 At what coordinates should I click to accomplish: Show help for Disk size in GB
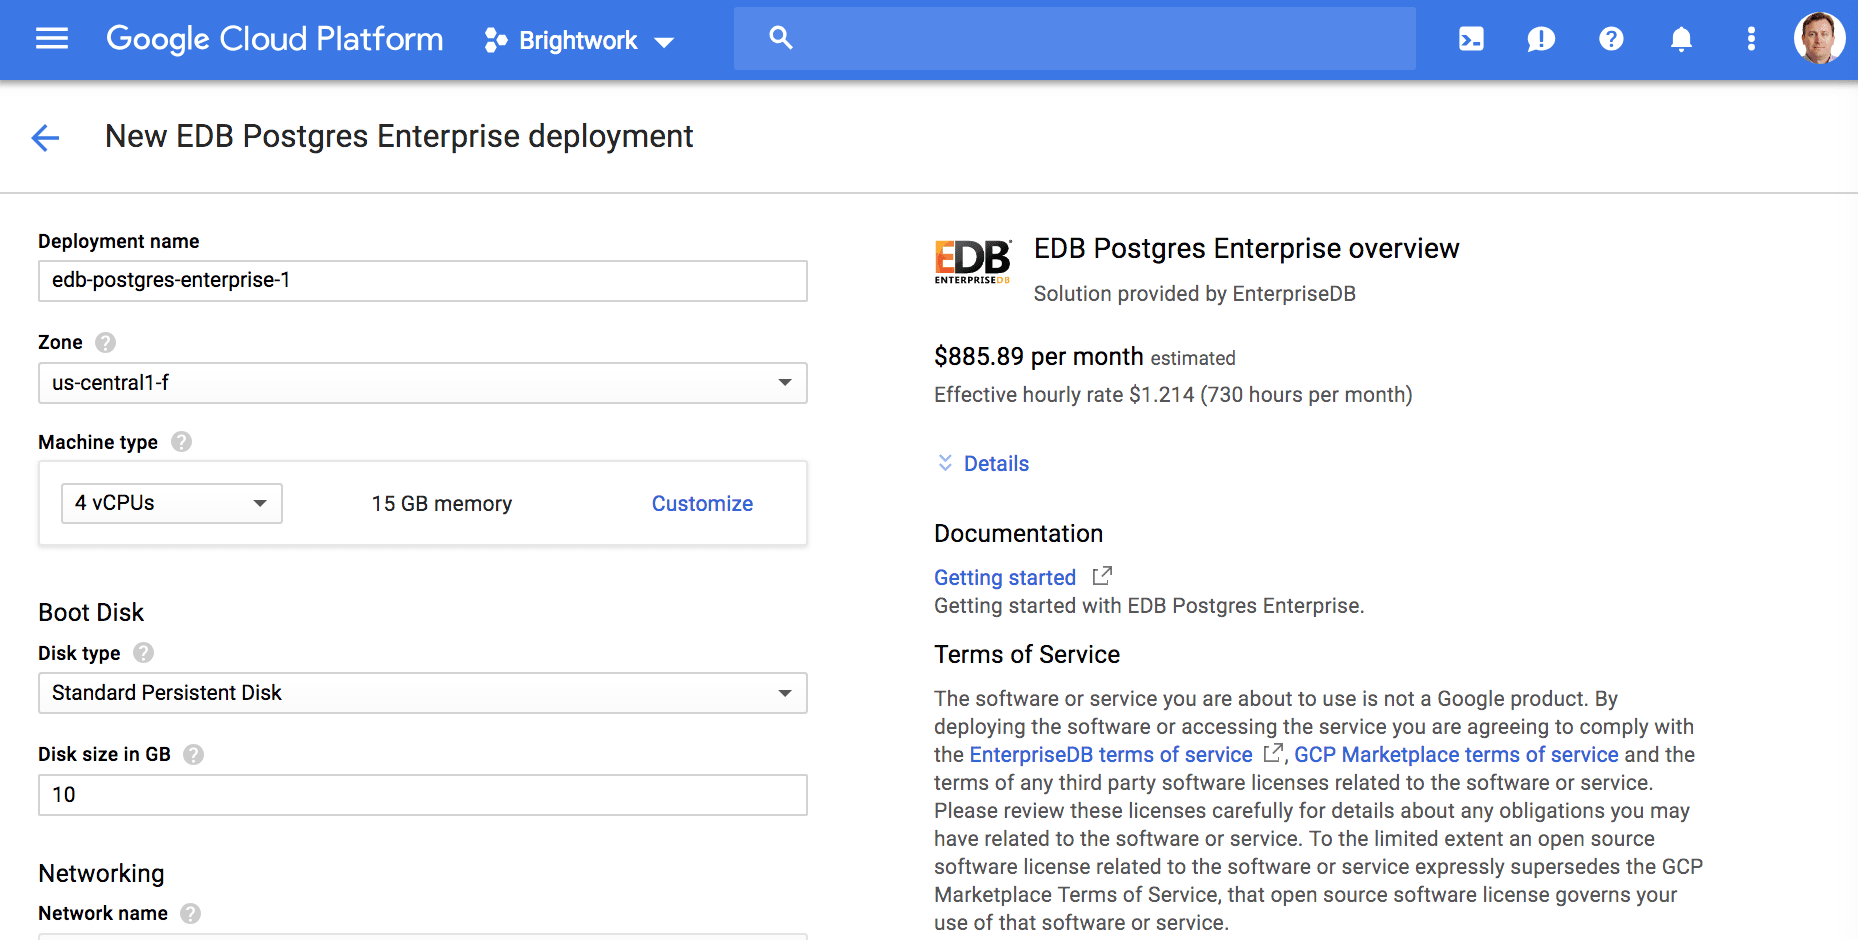coord(194,755)
